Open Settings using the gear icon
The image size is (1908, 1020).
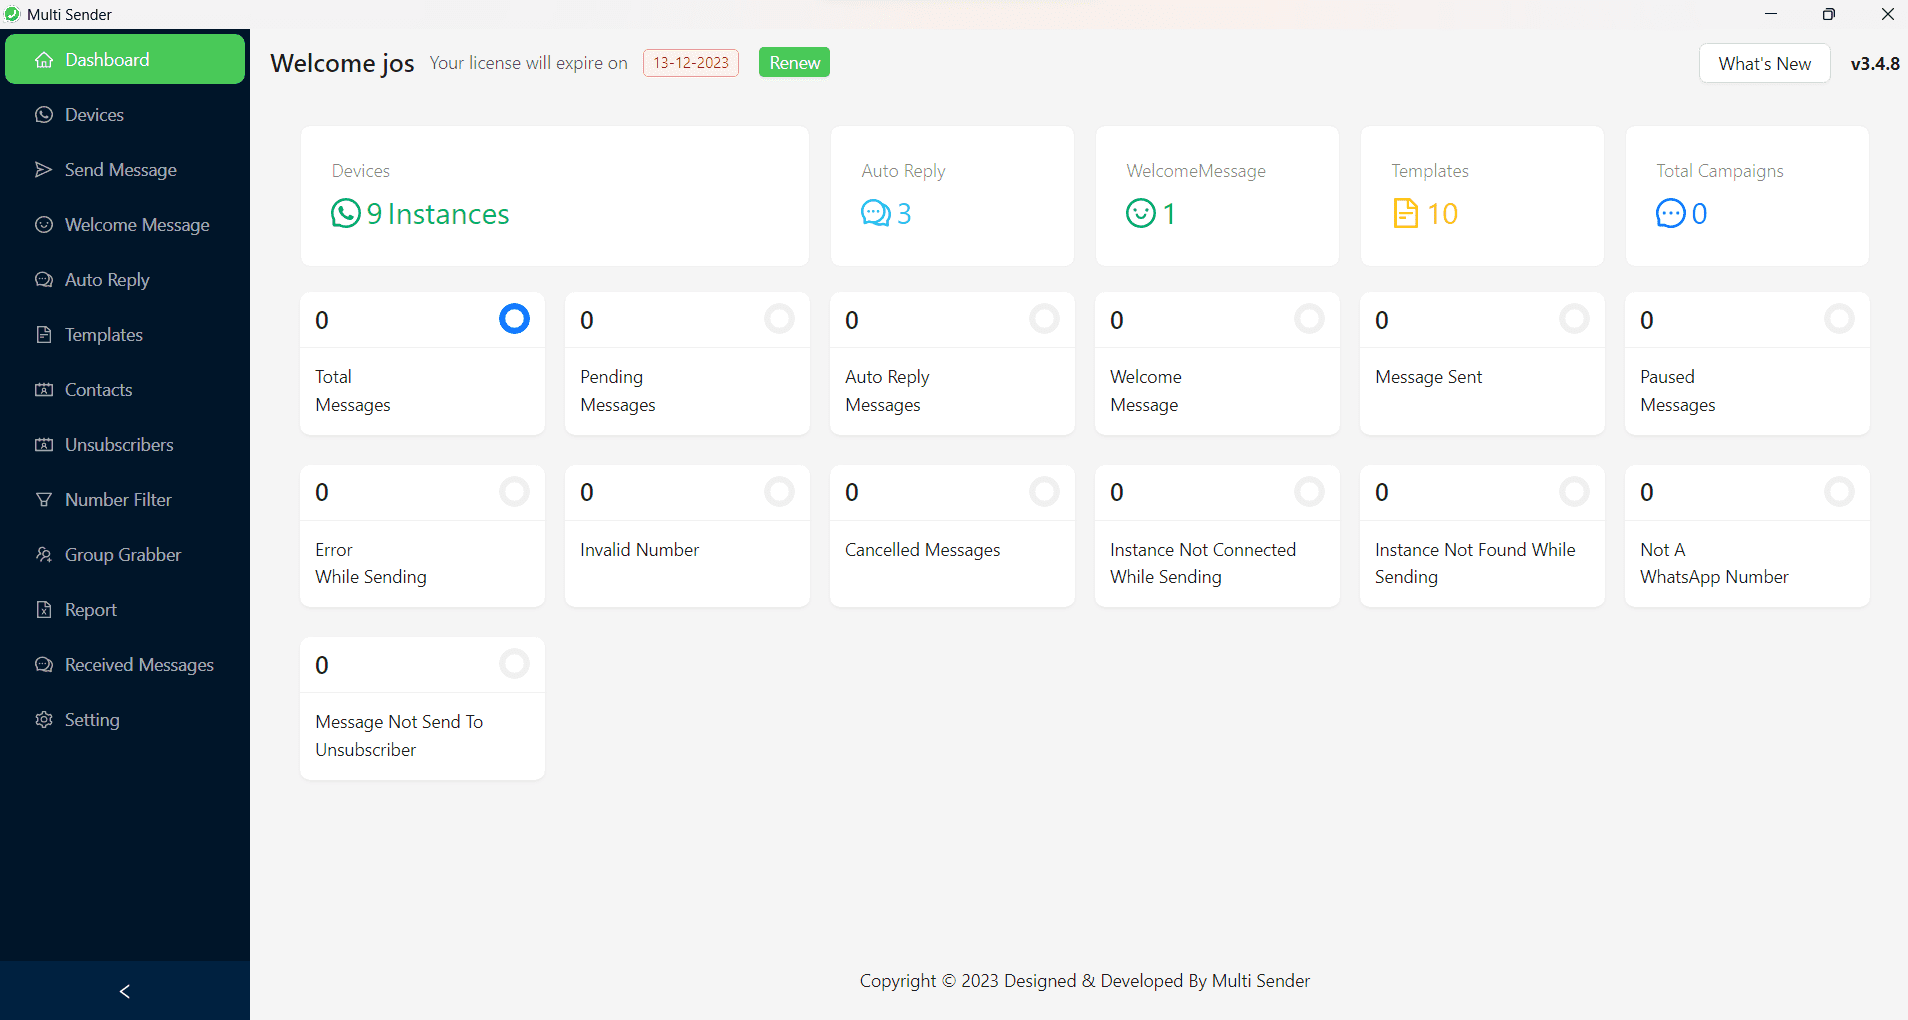pyautogui.click(x=44, y=719)
